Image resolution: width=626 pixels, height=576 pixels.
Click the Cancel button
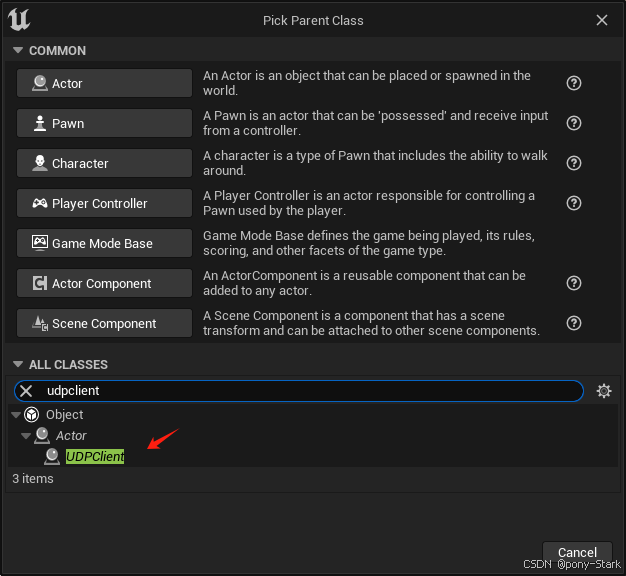click(x=577, y=552)
